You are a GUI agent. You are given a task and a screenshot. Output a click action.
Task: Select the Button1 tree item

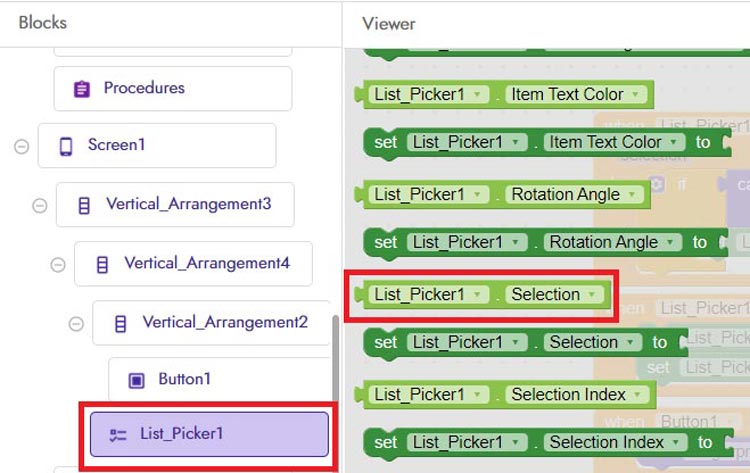pos(185,380)
